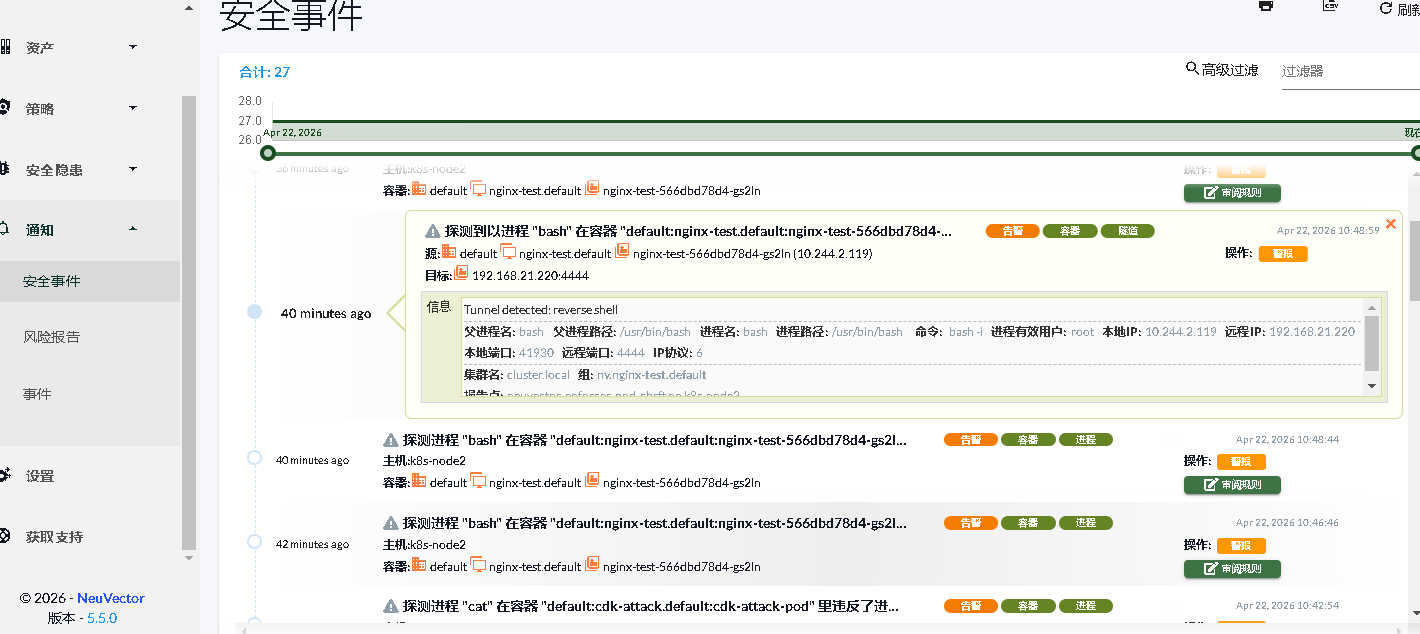Collapse the 通知 (Notifications) sidebar menu

click(132, 230)
